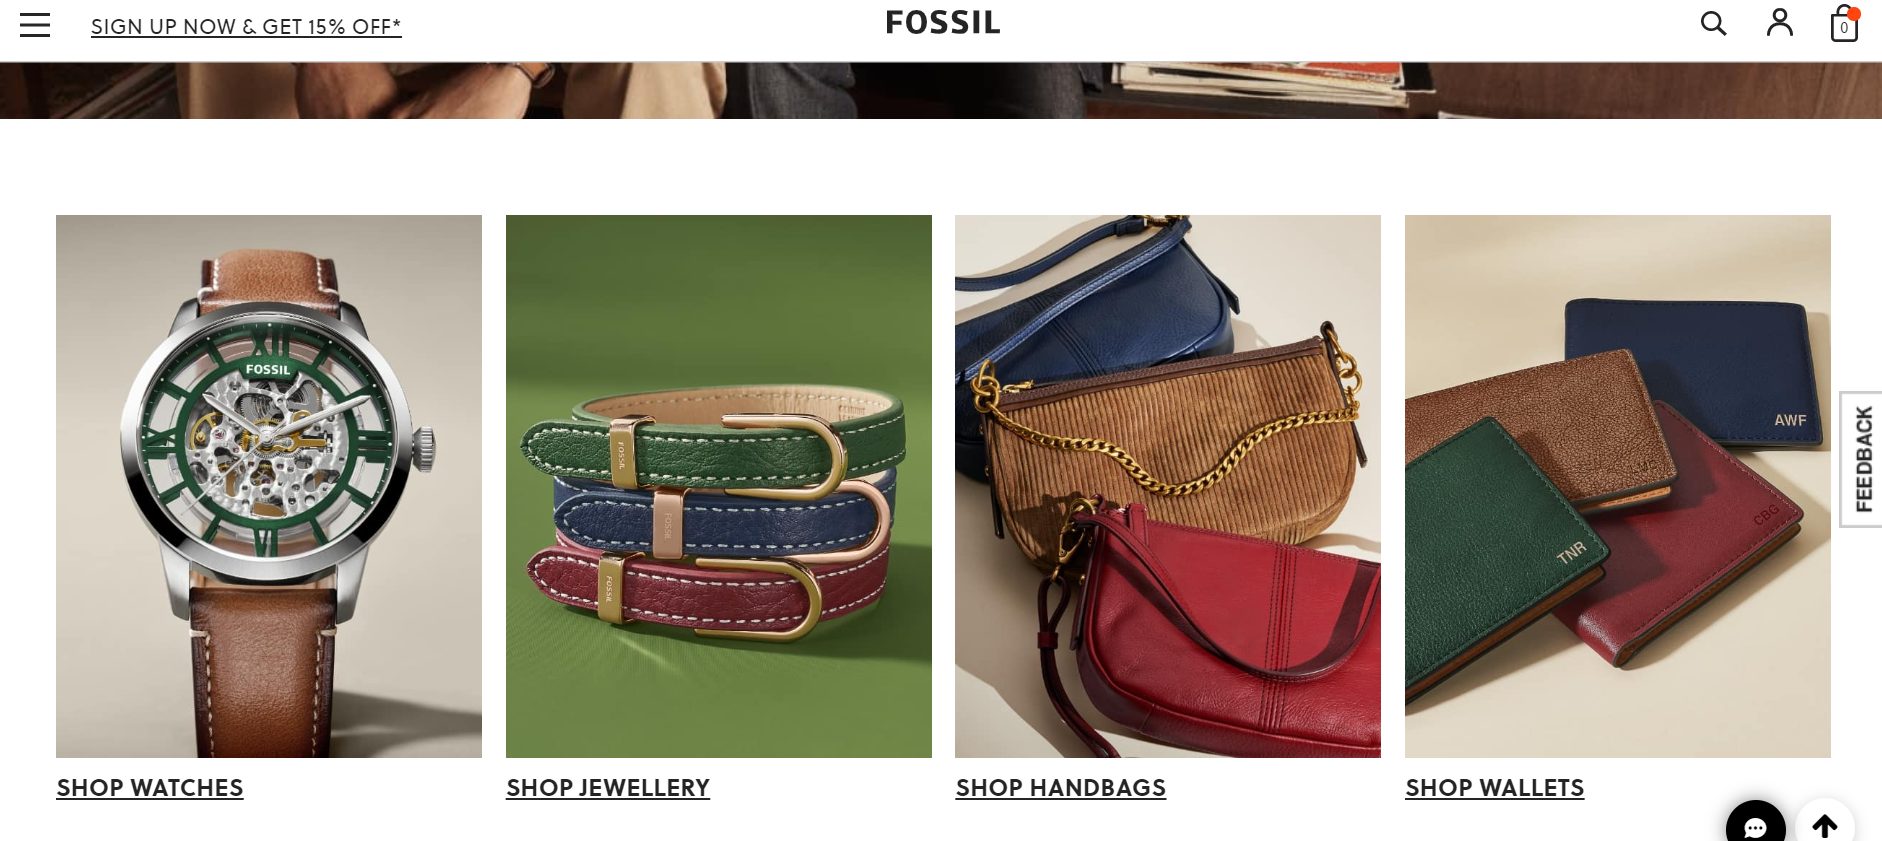Select the monogrammed wallets image
Viewport: 1882px width, 841px height.
[x=1618, y=486]
